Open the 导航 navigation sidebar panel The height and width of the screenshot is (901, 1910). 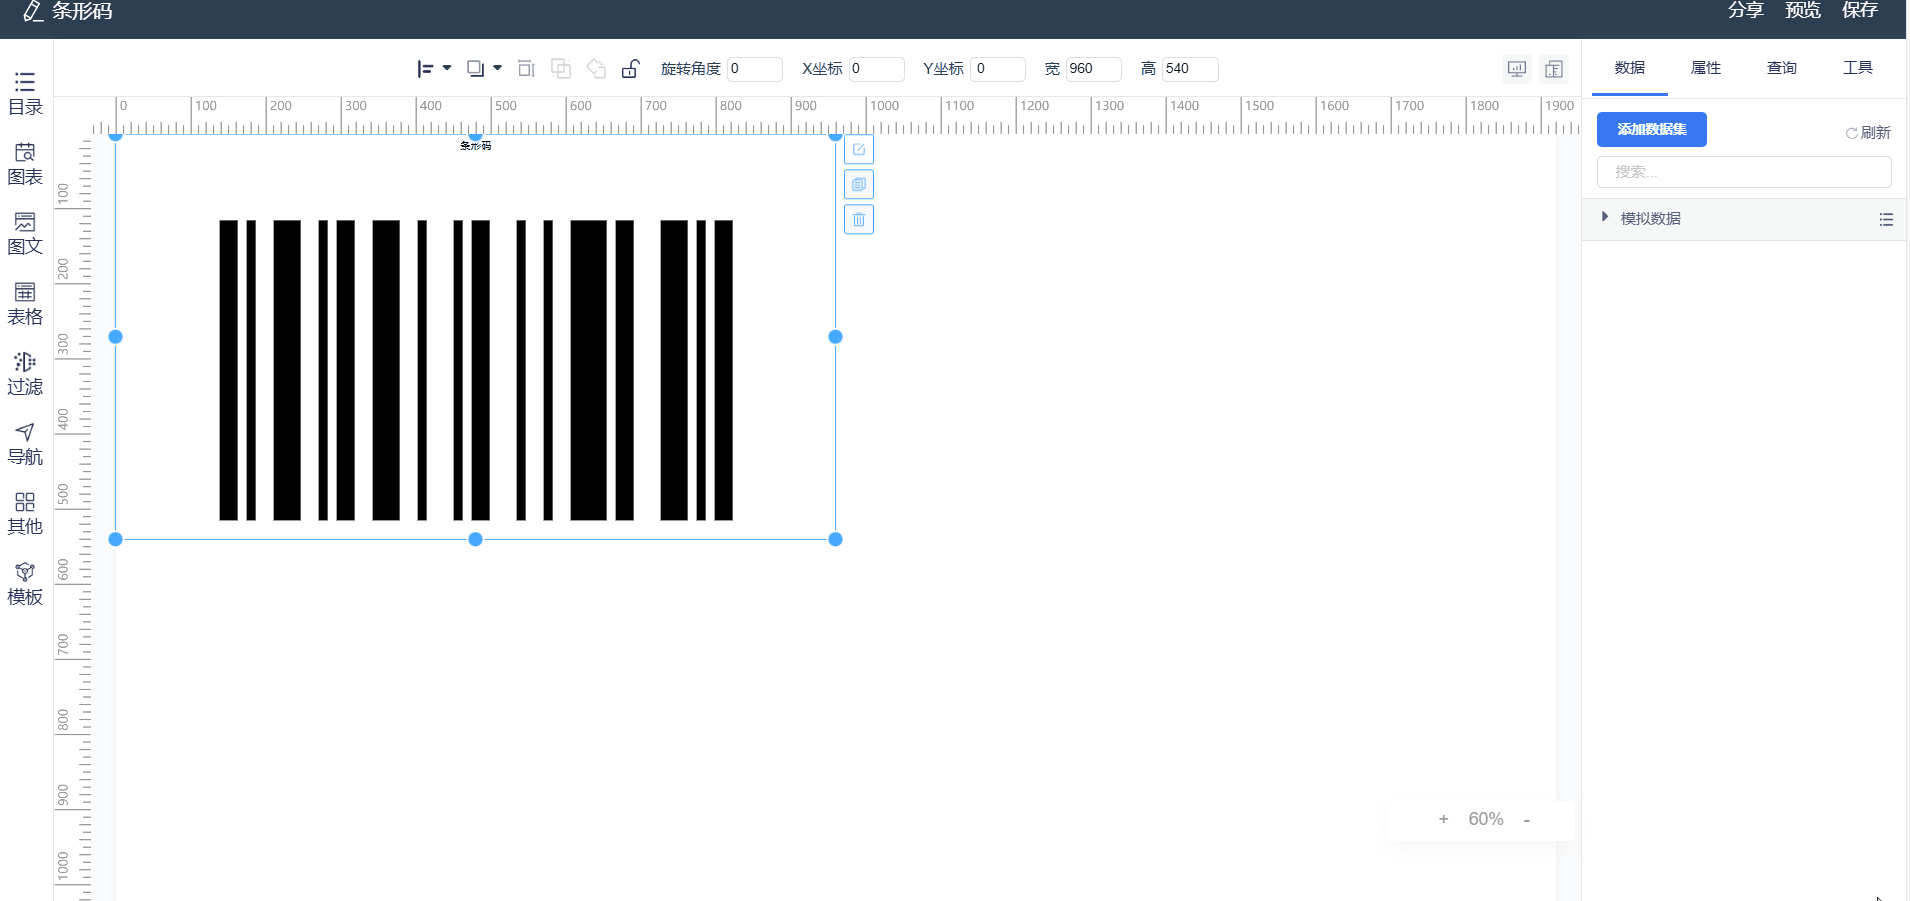point(25,444)
